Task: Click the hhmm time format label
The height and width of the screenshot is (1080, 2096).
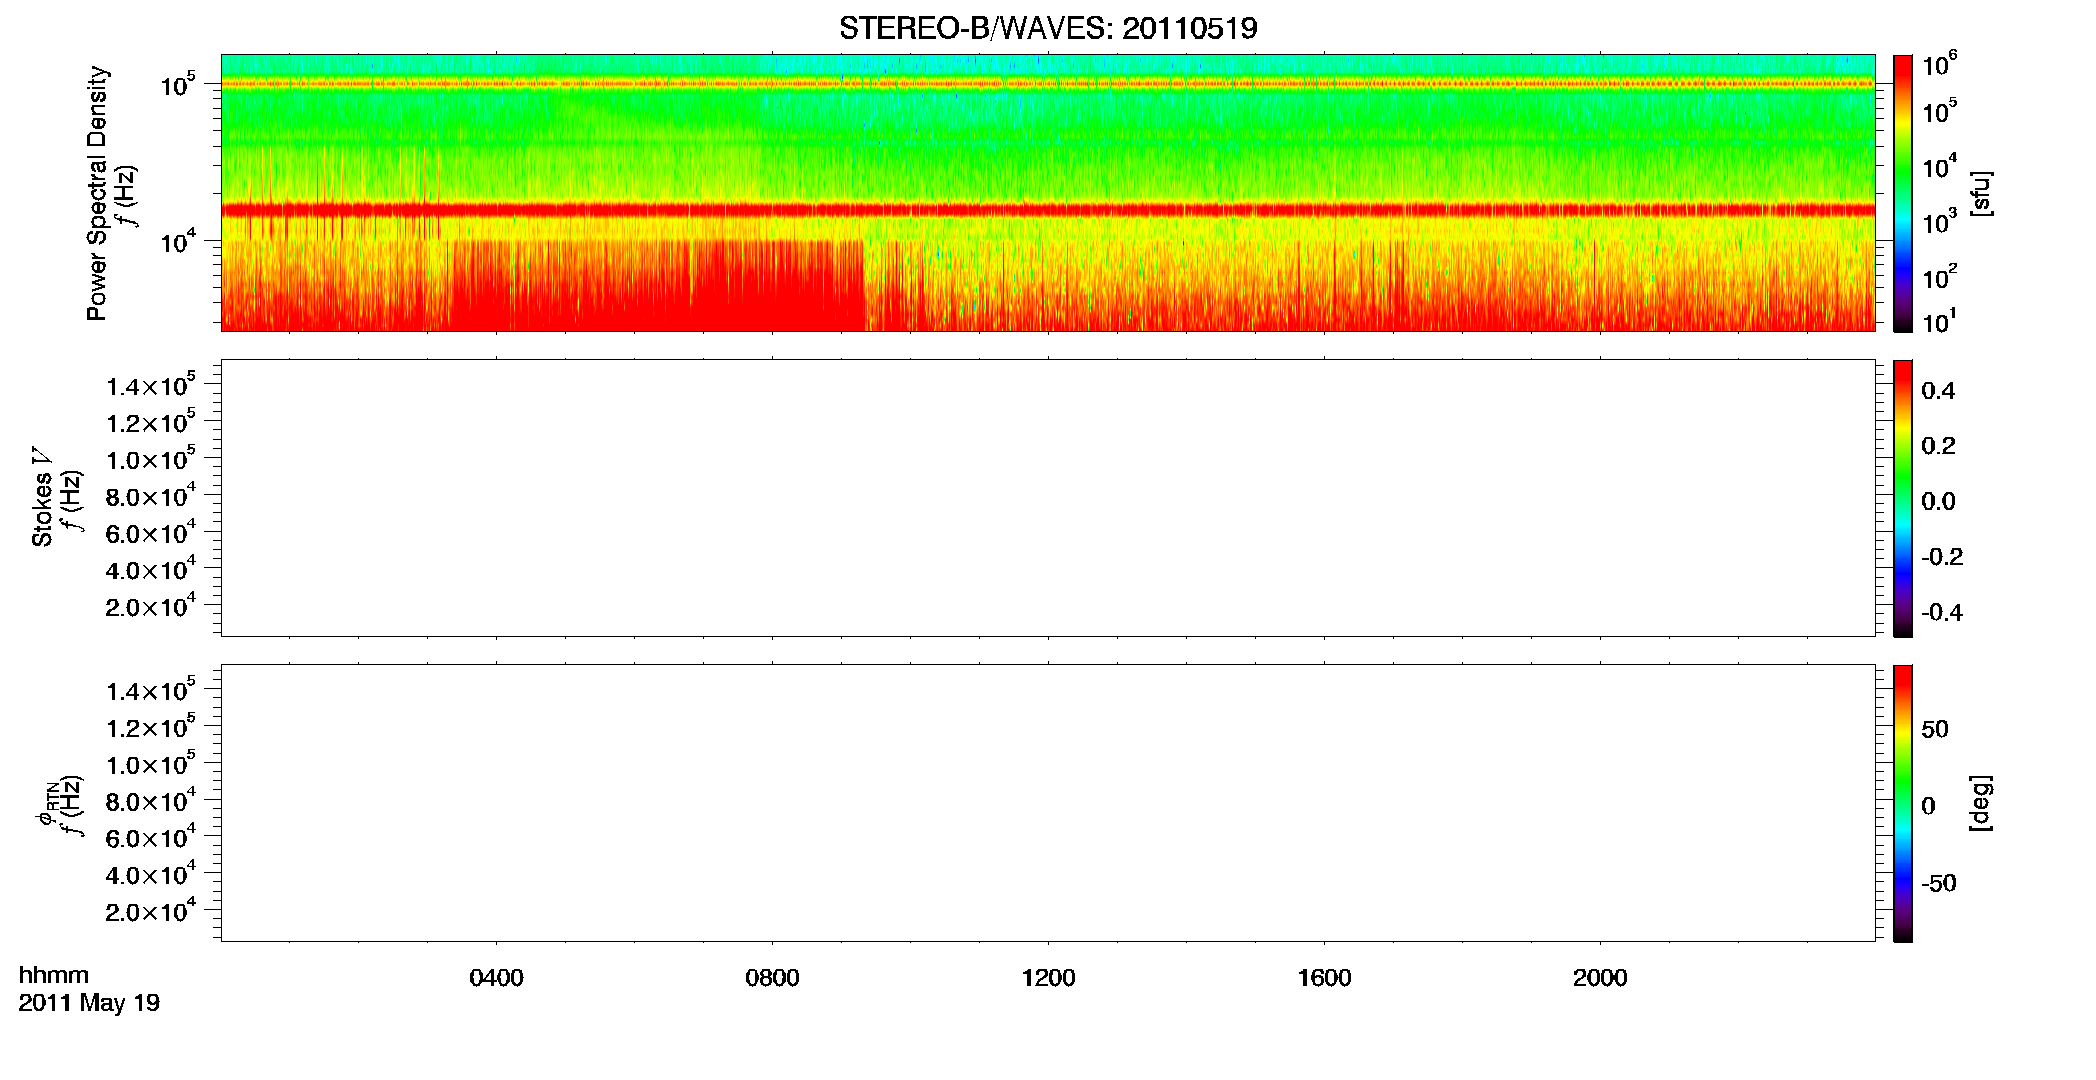Action: point(54,975)
